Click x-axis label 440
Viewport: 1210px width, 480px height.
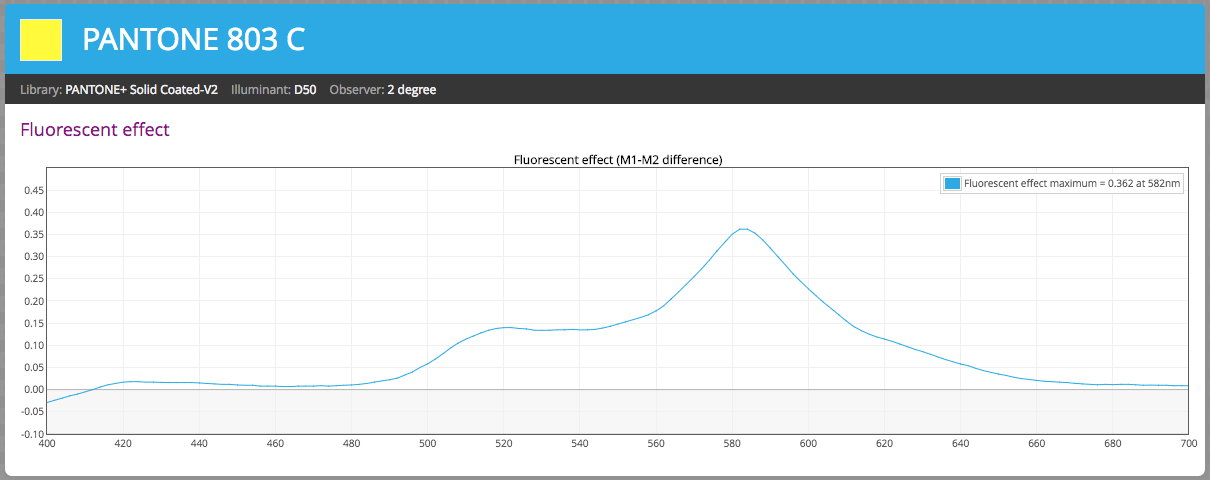click(199, 442)
